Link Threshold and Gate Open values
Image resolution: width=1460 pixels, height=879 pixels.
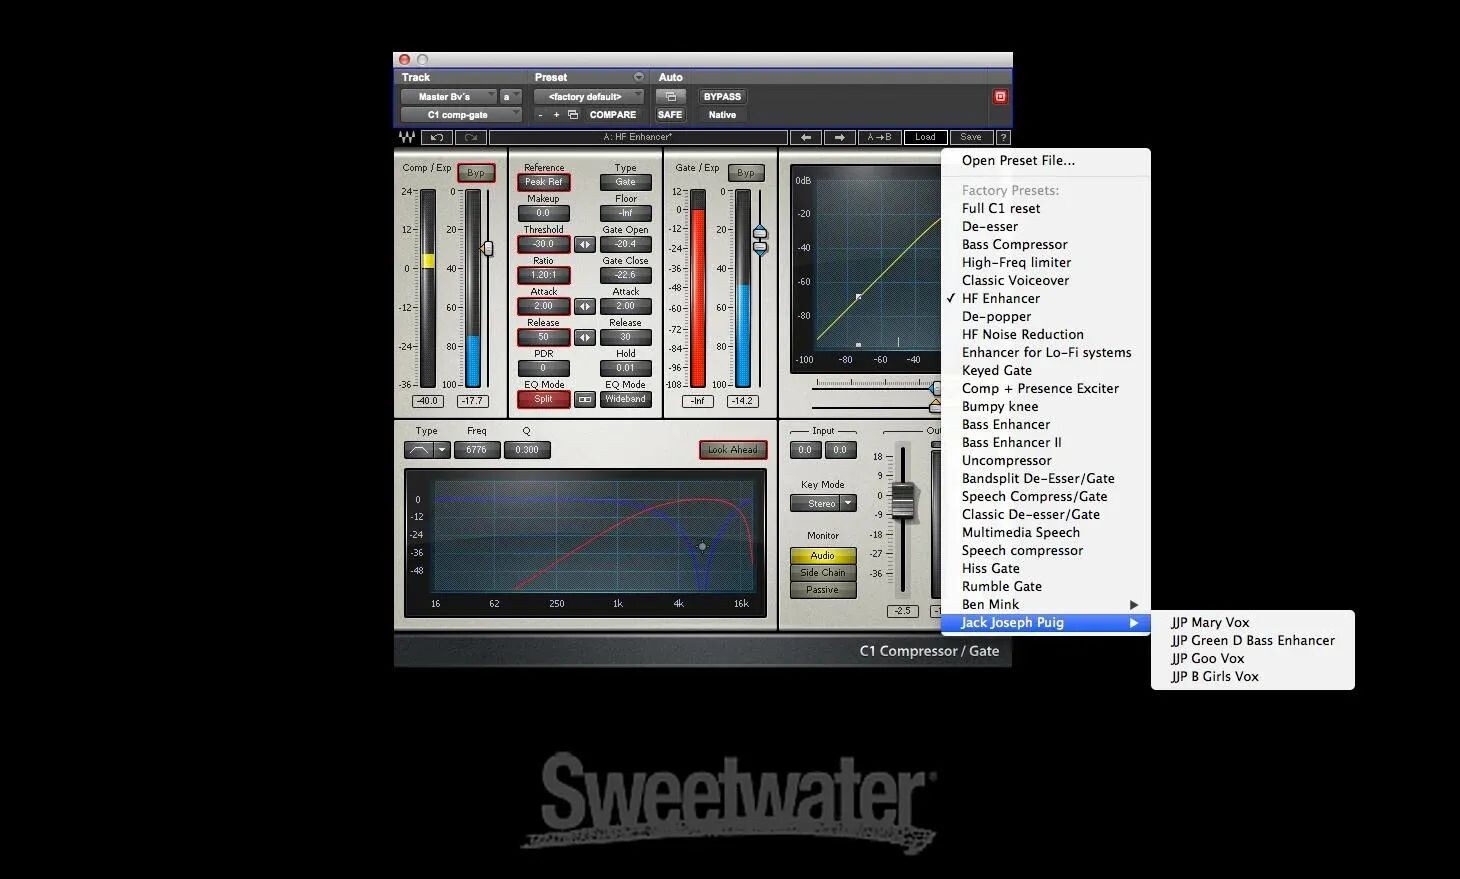coord(585,244)
